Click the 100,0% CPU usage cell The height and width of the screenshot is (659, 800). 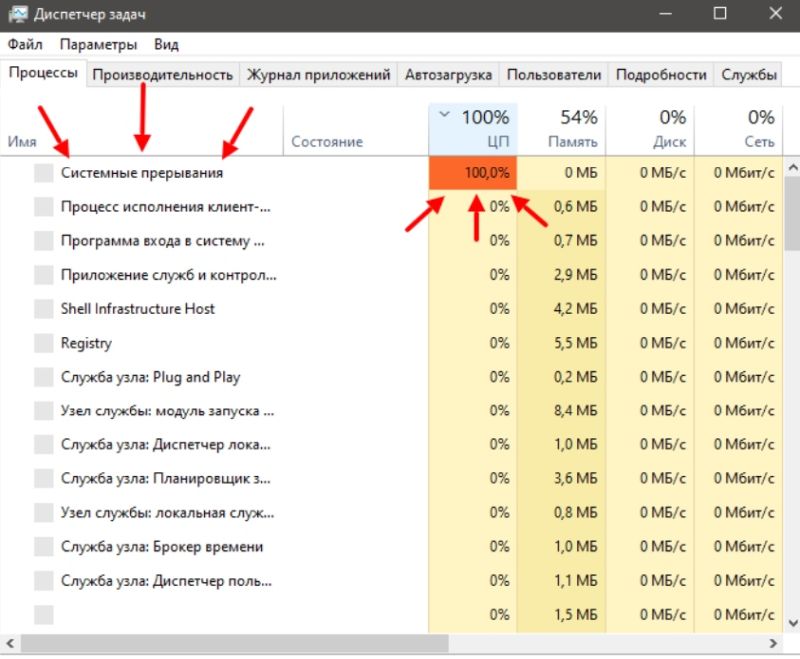(x=473, y=173)
